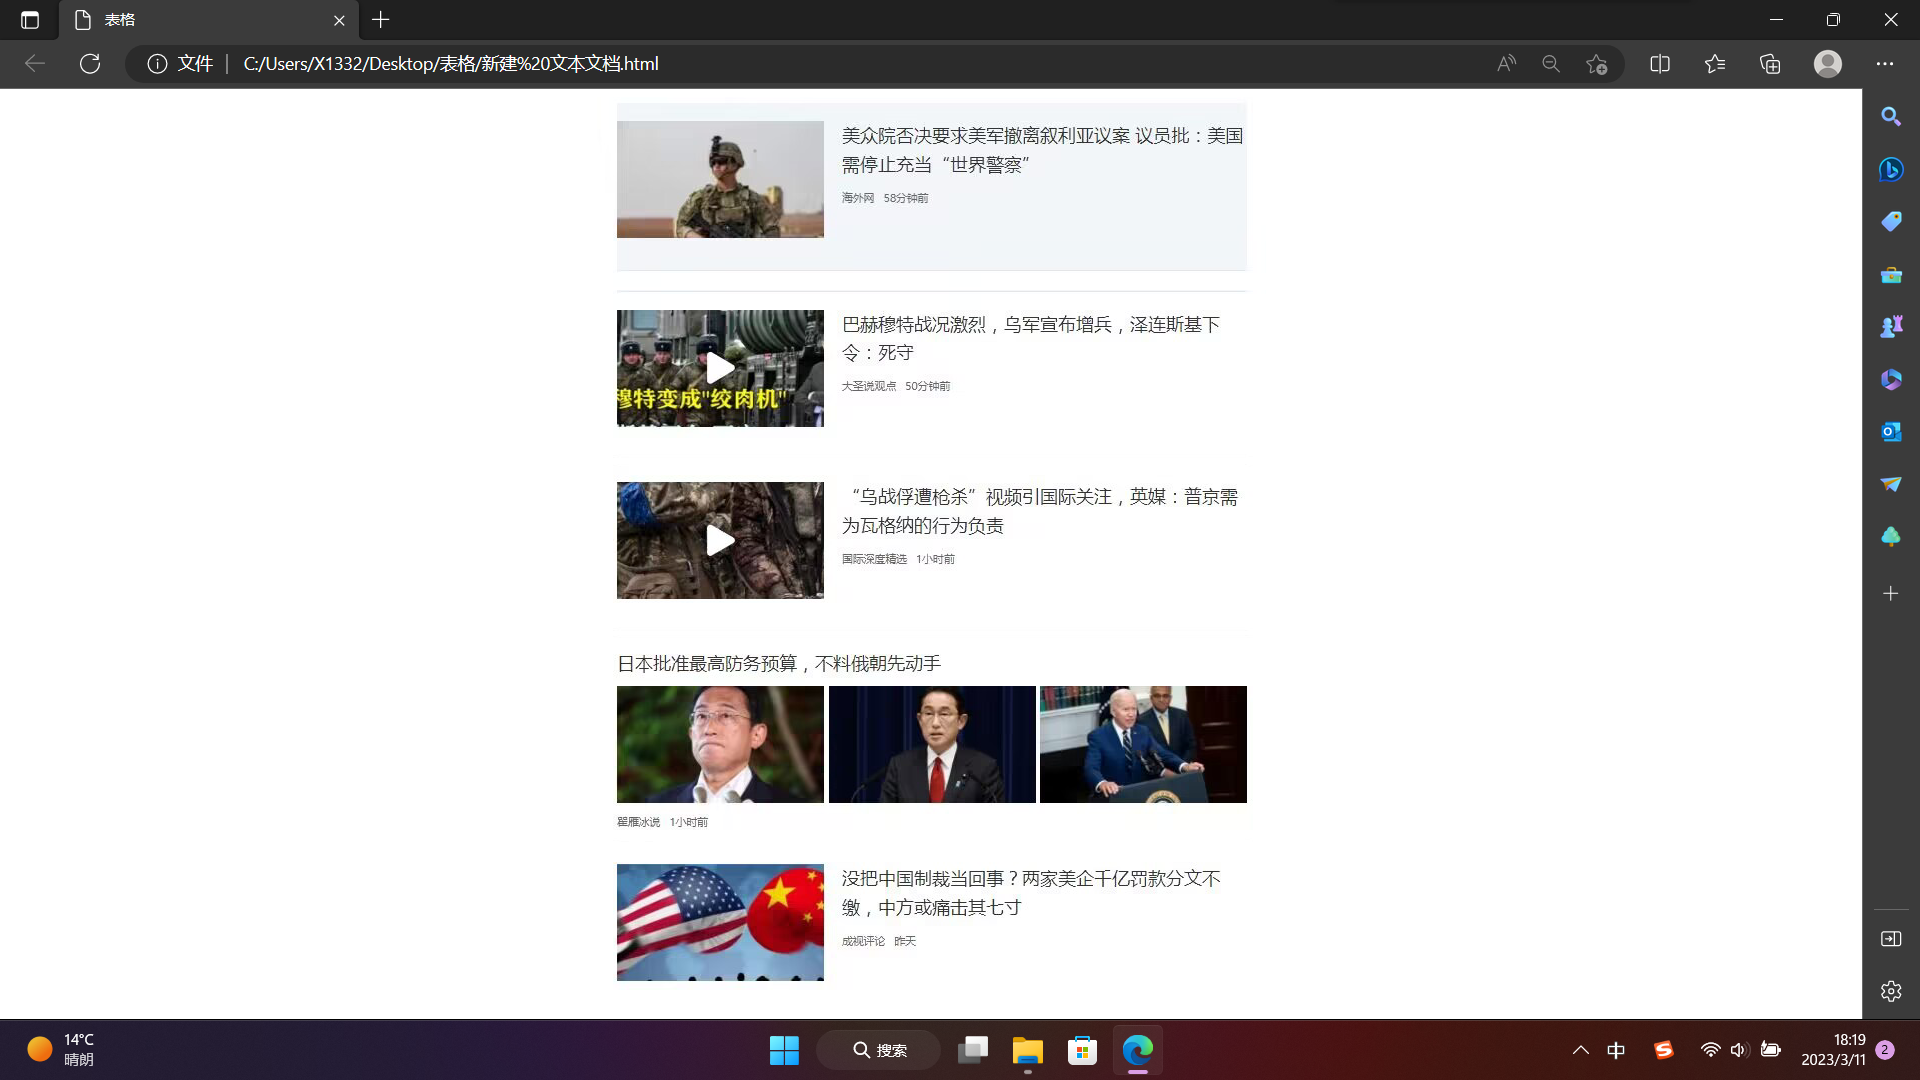
Task: Open headline about 美众院否决撤离叙利亚议案
Action: [1042, 150]
